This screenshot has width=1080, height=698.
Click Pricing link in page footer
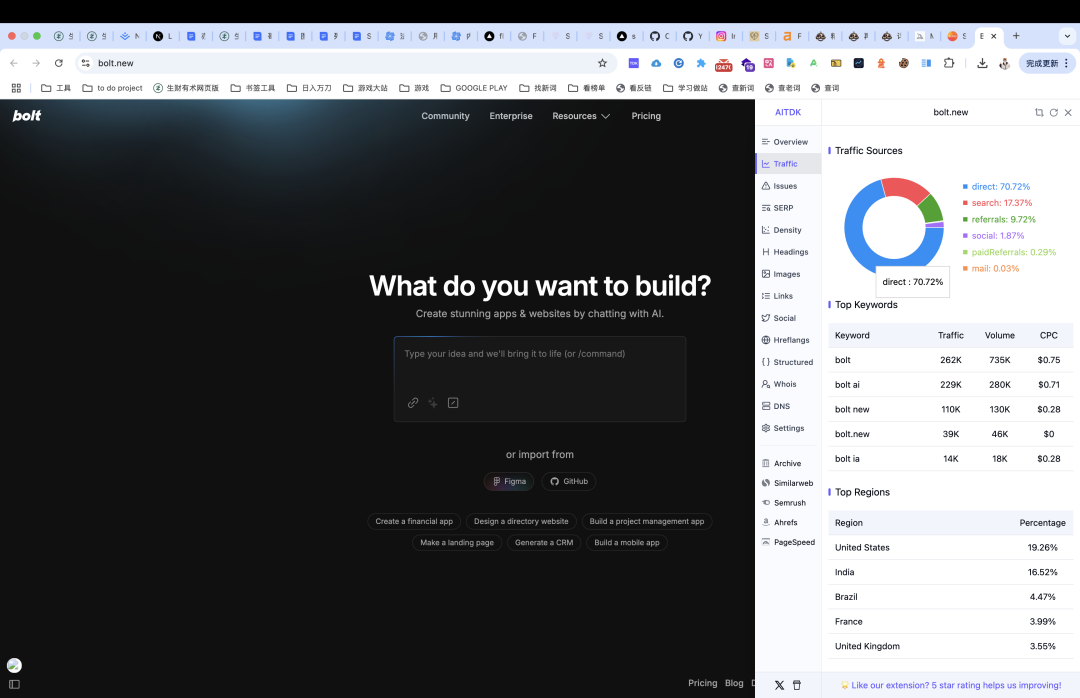[x=703, y=683]
